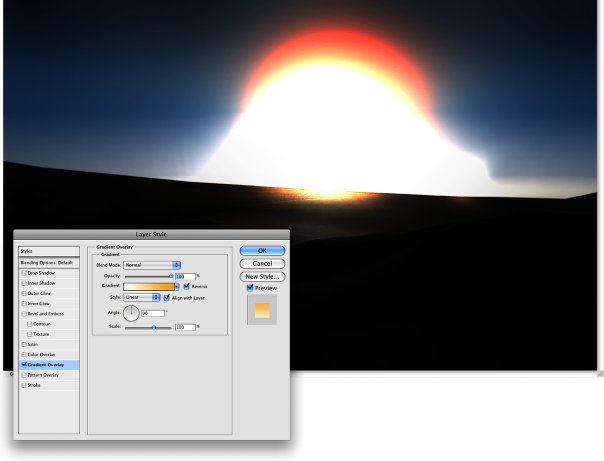Select Bevel and Emboss in styles list
This screenshot has width=604, height=461.
click(49, 314)
